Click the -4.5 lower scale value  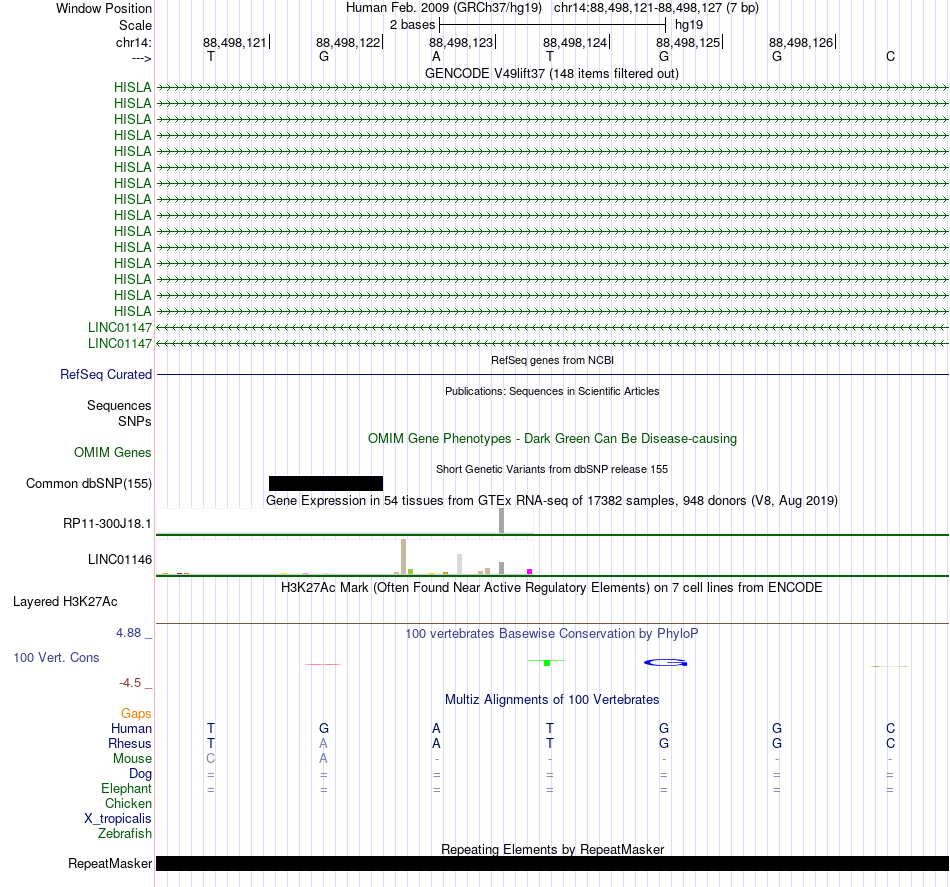(x=130, y=683)
